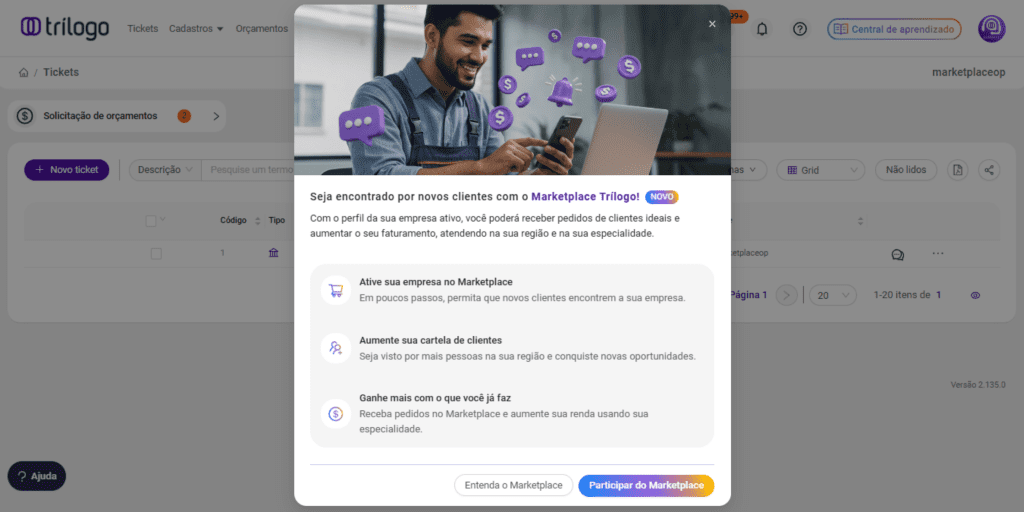Open the ticket comments chat icon
The height and width of the screenshot is (512, 1024).
coord(897,254)
